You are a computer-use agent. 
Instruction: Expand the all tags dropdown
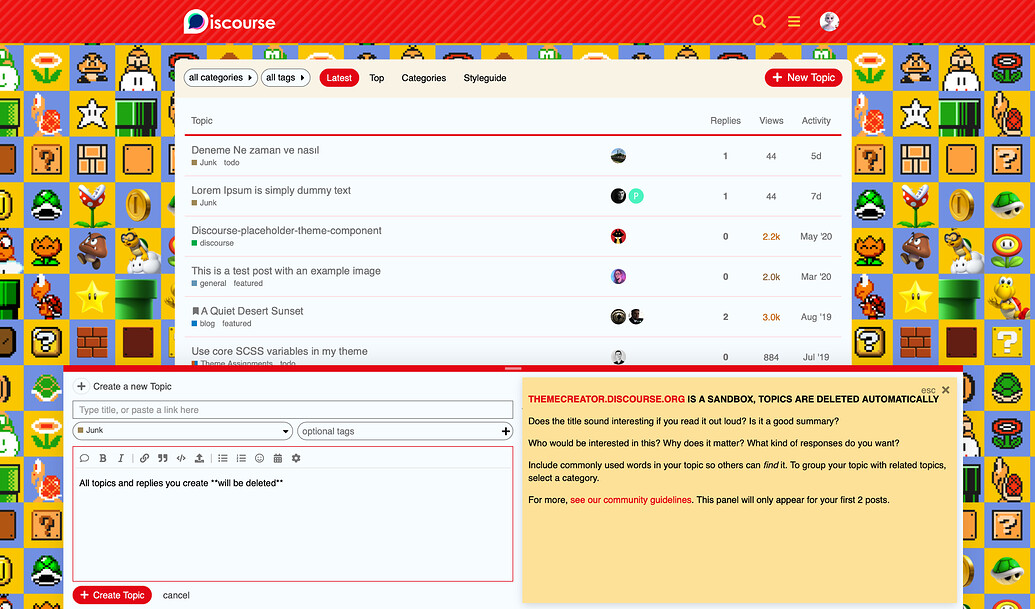click(x=285, y=77)
